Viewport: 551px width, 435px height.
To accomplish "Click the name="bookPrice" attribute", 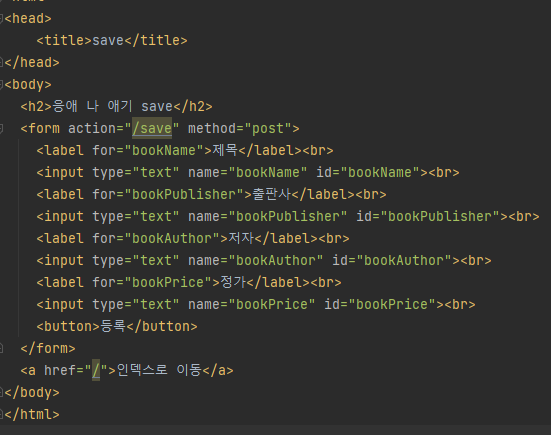I will pyautogui.click(x=252, y=304).
